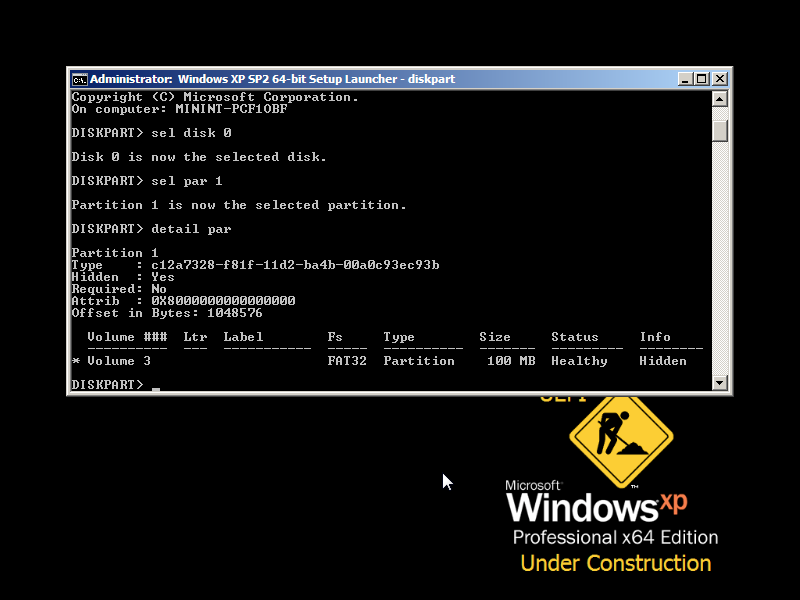The image size is (800, 600).
Task: Open the console system menu icon
Action: pyautogui.click(x=79, y=79)
